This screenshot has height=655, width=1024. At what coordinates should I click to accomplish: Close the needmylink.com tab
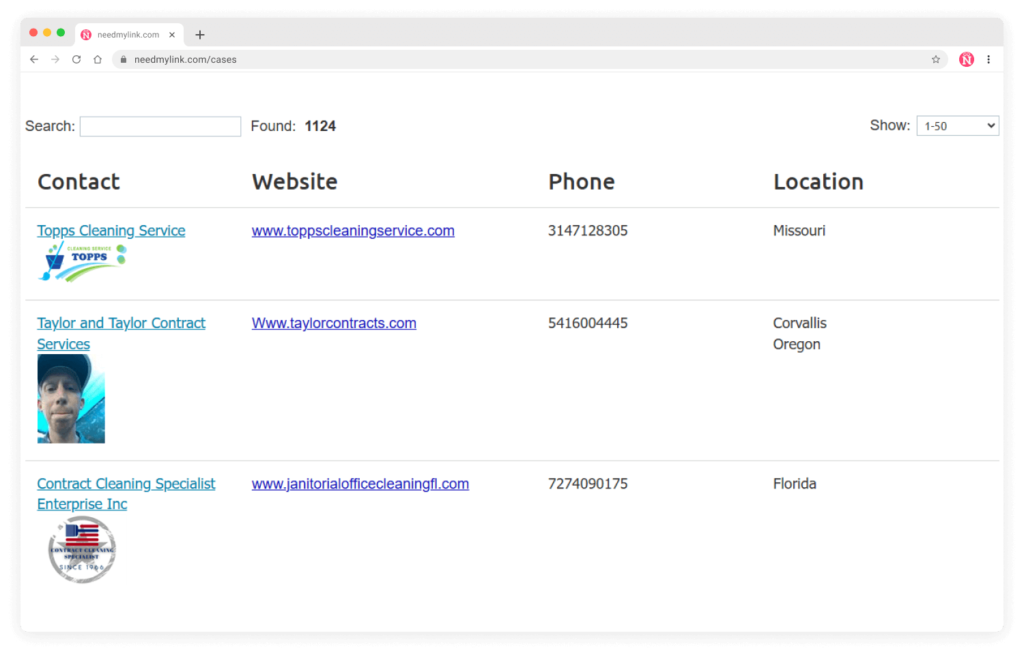click(172, 35)
